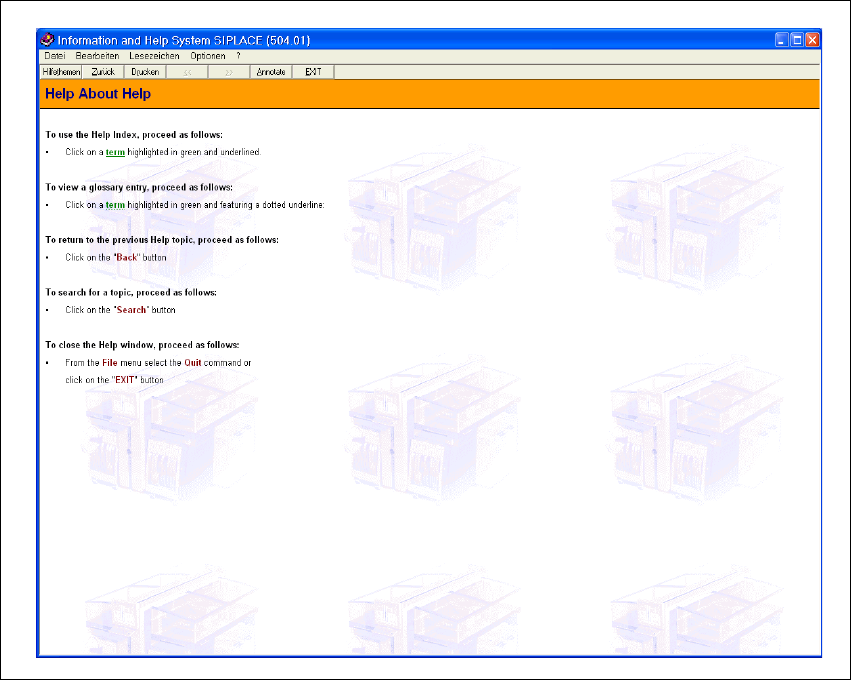The width and height of the screenshot is (851, 680).
Task: Maximize the help window
Action: pyautogui.click(x=797, y=40)
